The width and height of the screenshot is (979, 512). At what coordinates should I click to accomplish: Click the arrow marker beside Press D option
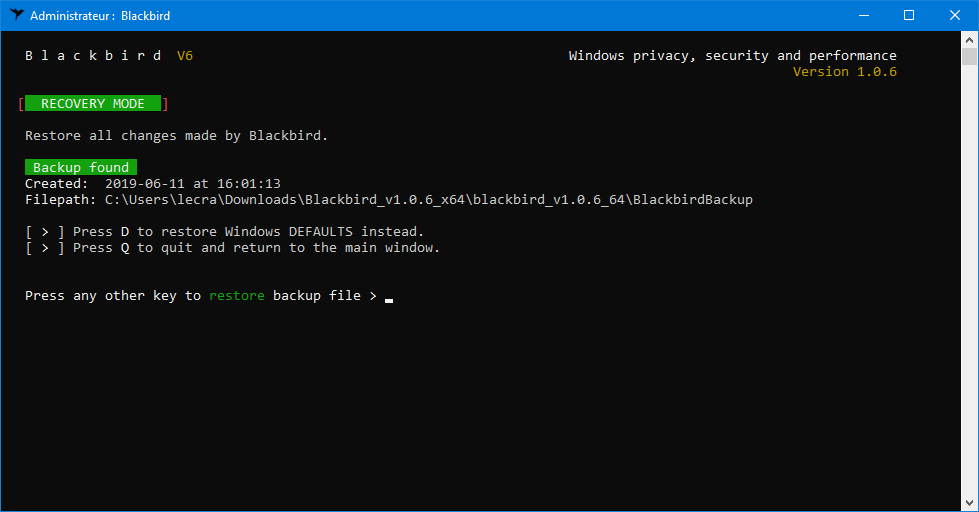point(45,232)
